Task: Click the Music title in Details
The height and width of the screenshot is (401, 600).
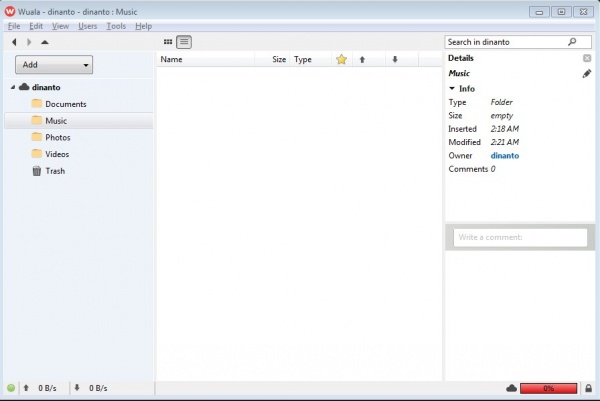Action: 459,73
